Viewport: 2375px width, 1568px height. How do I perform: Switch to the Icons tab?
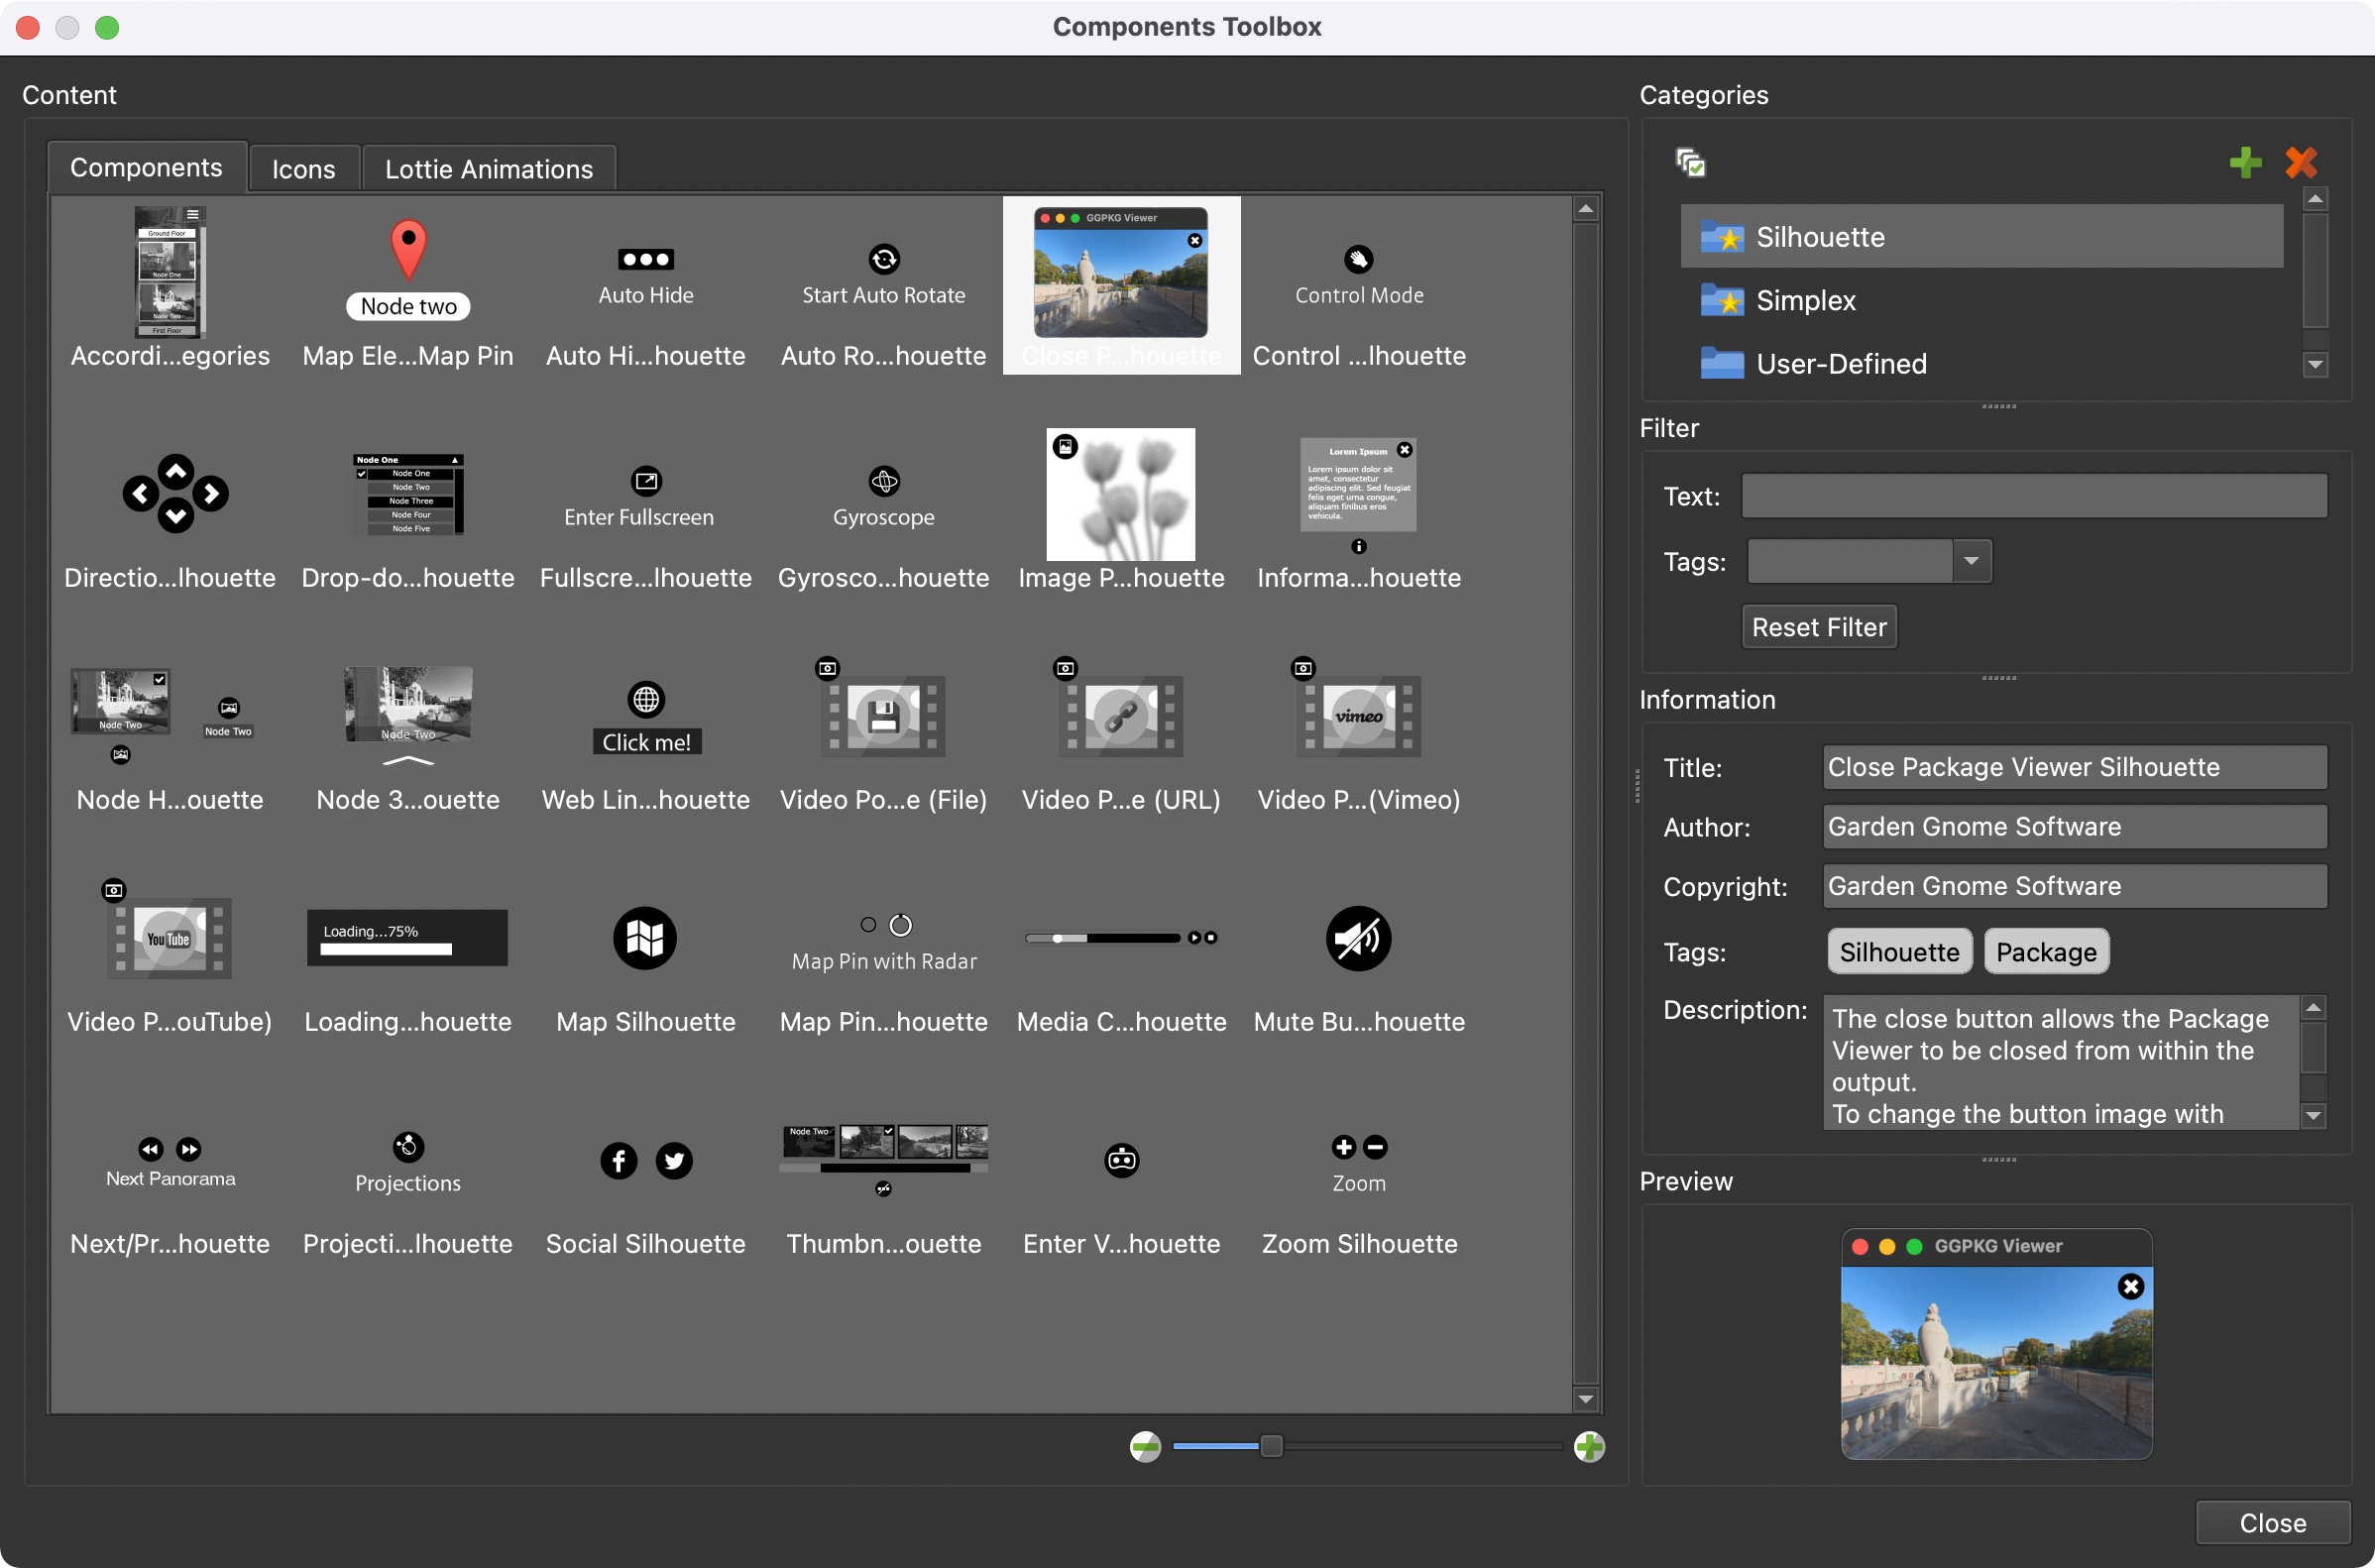click(x=303, y=167)
